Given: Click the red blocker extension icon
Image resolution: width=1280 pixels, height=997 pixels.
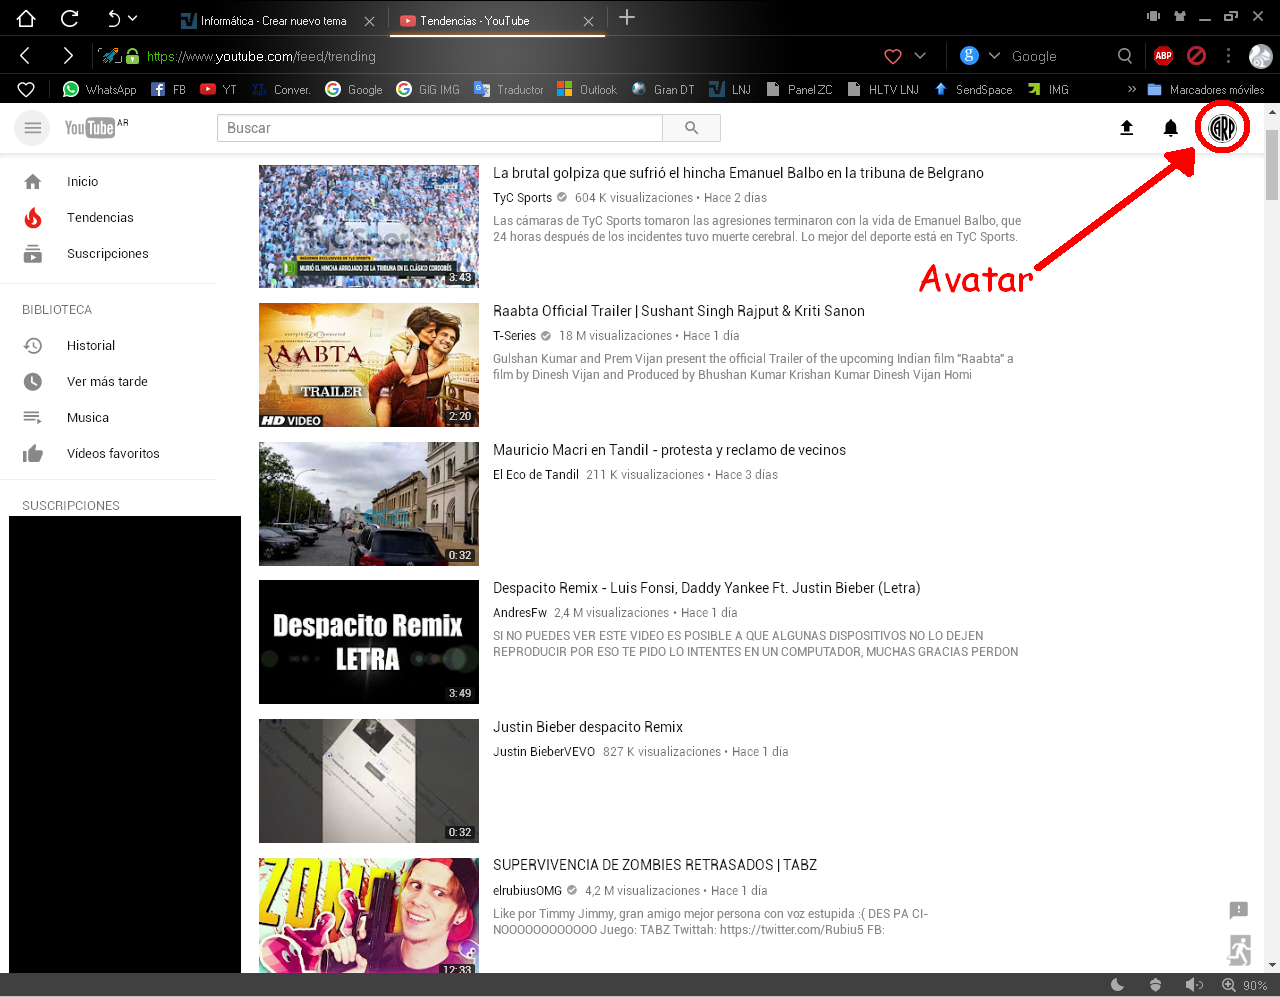Looking at the screenshot, I should click(1196, 56).
